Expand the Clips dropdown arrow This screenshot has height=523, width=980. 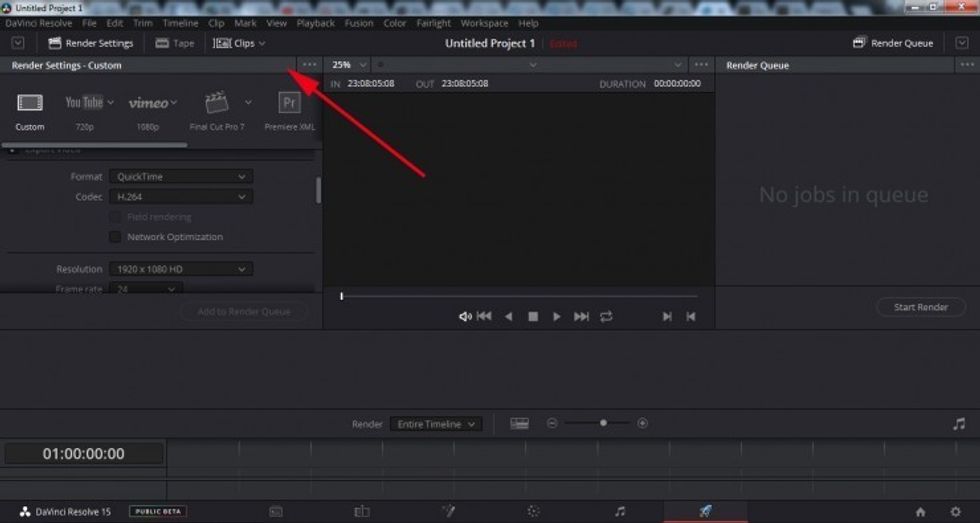pyautogui.click(x=262, y=43)
